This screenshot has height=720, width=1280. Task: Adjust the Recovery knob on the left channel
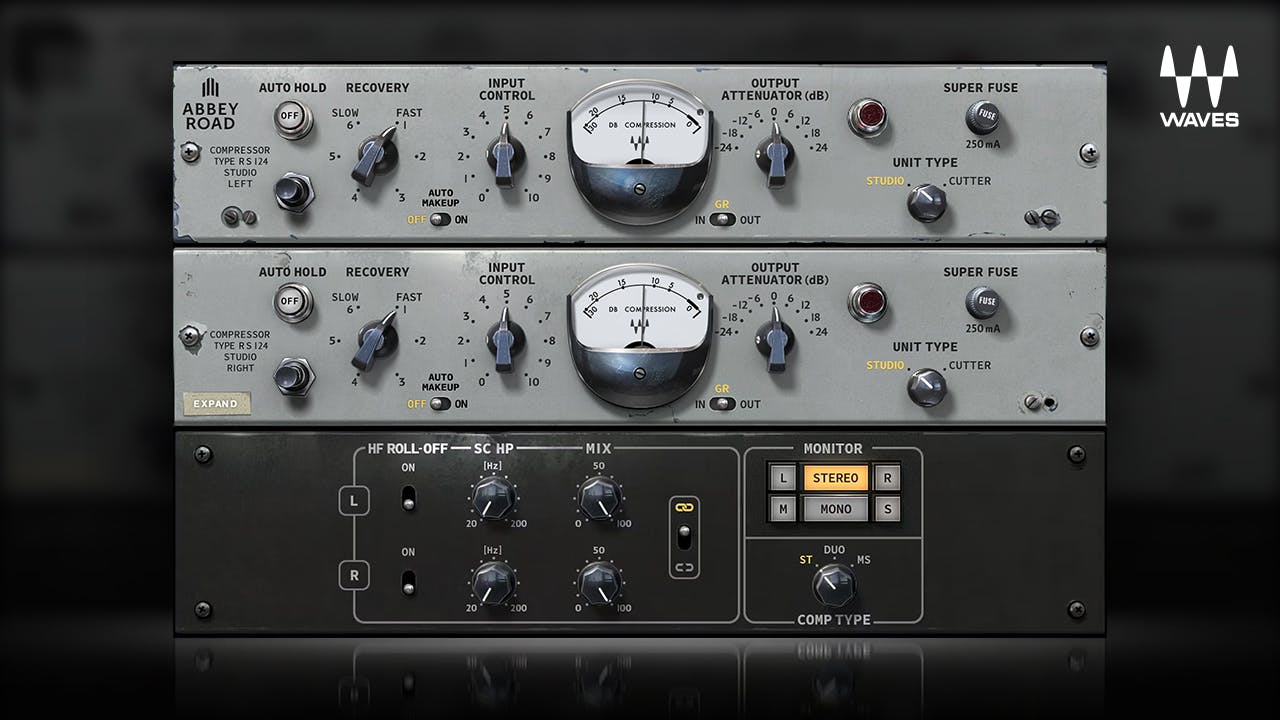pos(380,155)
